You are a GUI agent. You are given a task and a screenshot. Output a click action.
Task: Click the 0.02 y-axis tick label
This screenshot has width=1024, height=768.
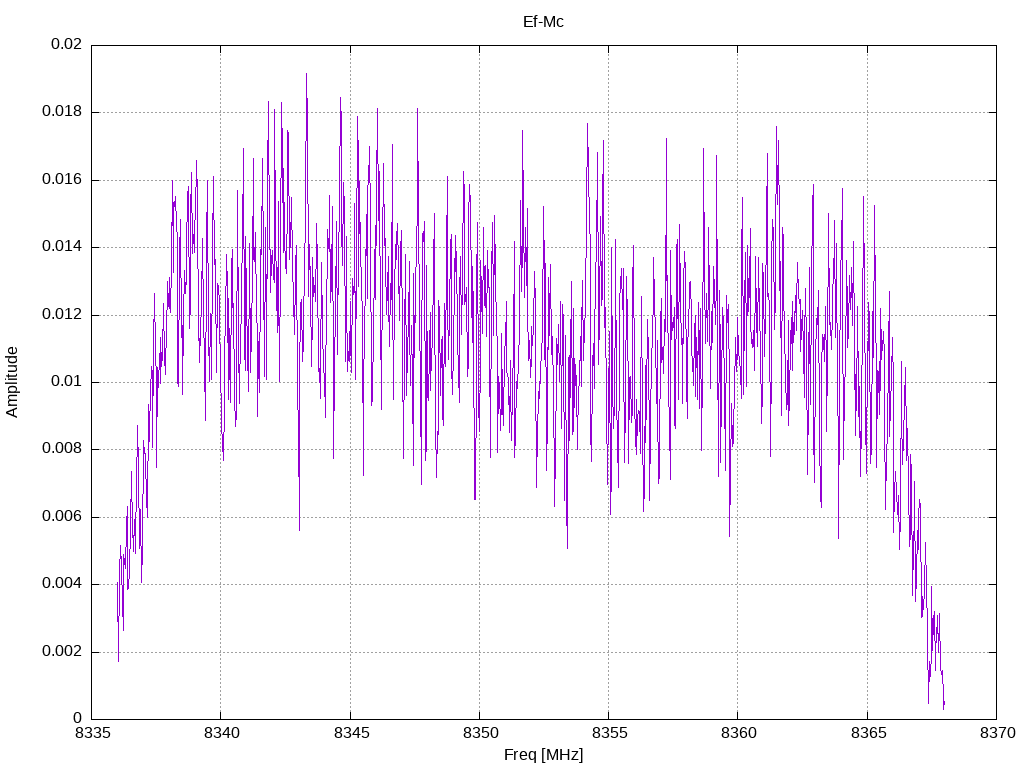tap(67, 44)
